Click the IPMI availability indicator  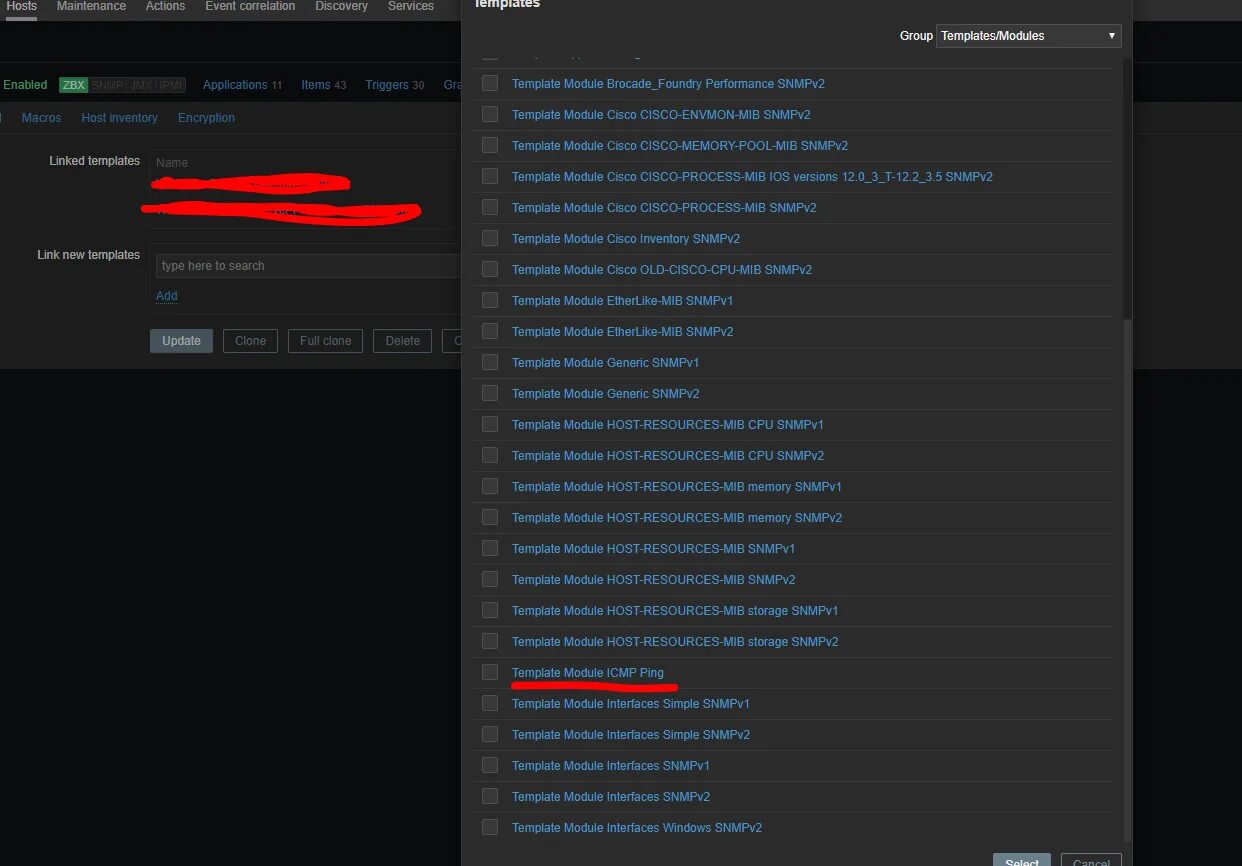(x=171, y=85)
